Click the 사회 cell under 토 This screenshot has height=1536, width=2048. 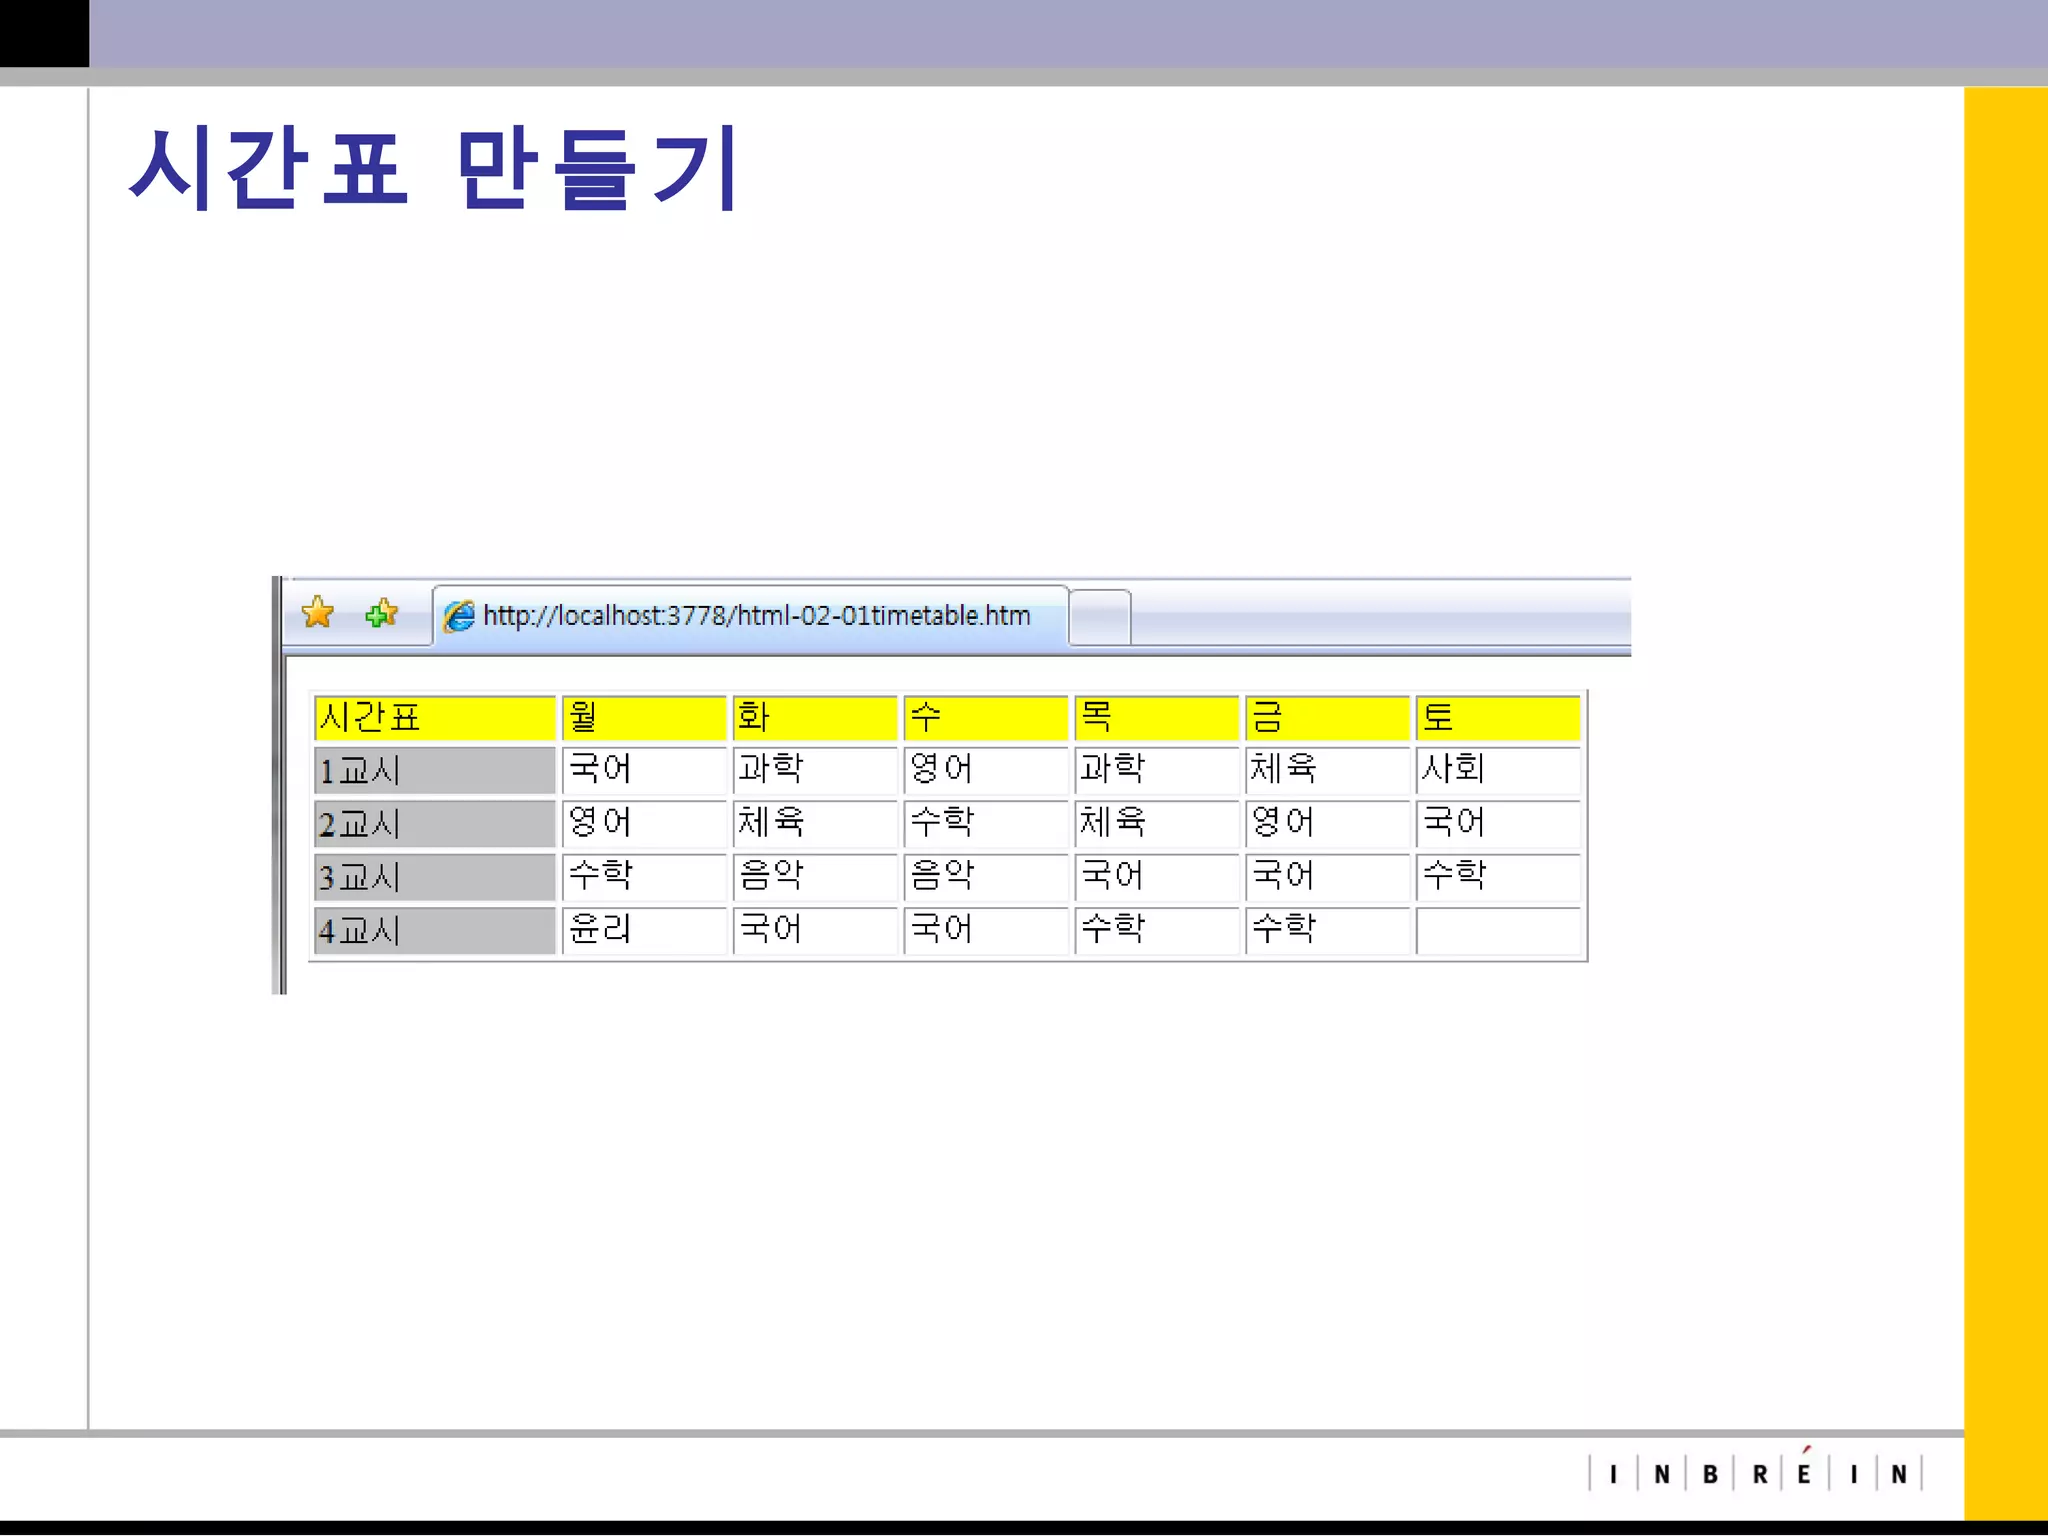pyautogui.click(x=1498, y=770)
